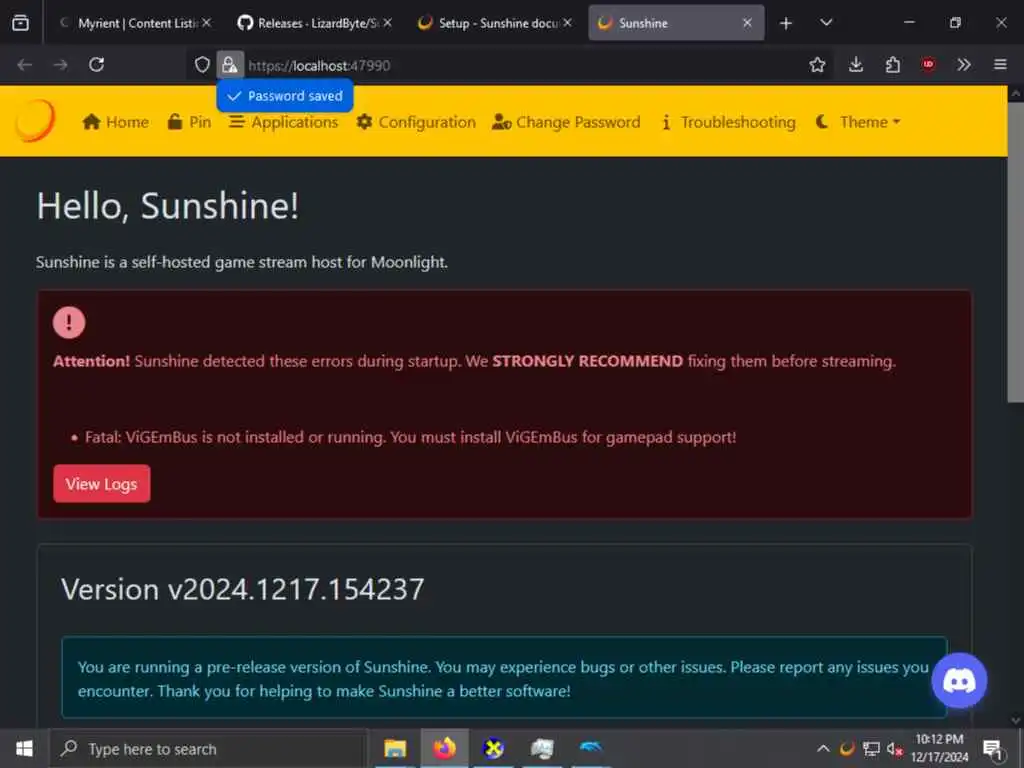Click the scrollbar down arrow

coord(1016,720)
